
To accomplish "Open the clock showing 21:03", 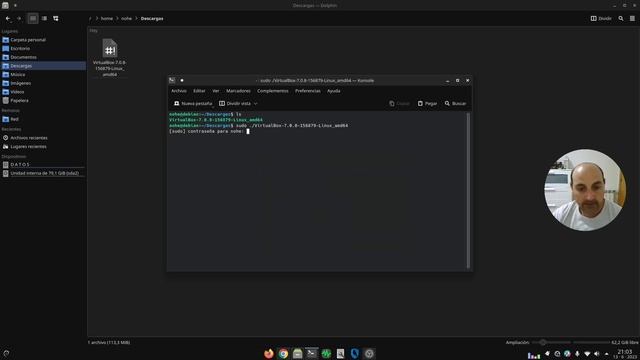I will point(624,354).
